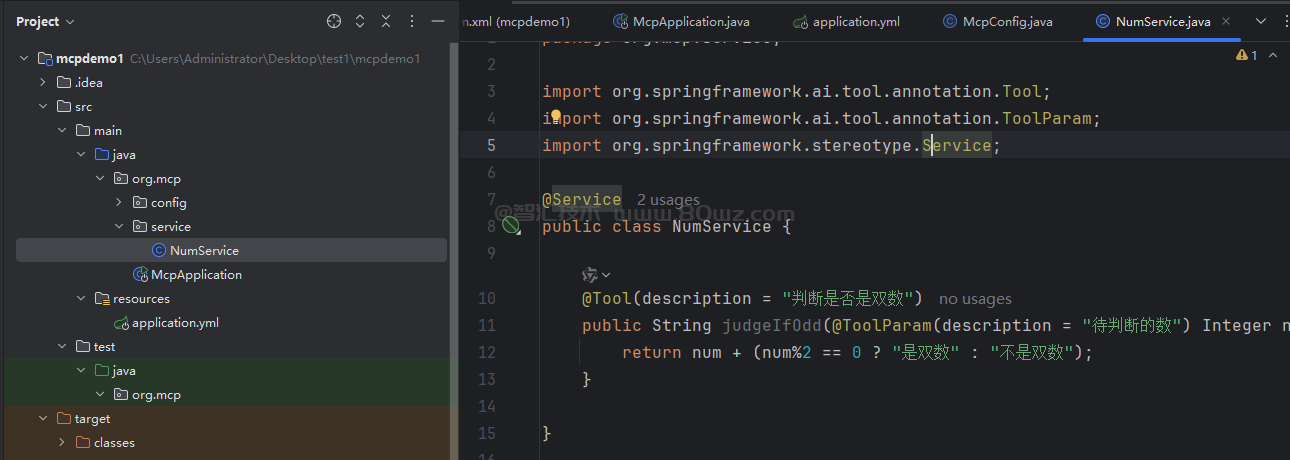Collapse the src folder
The height and width of the screenshot is (460, 1290).
(x=43, y=107)
